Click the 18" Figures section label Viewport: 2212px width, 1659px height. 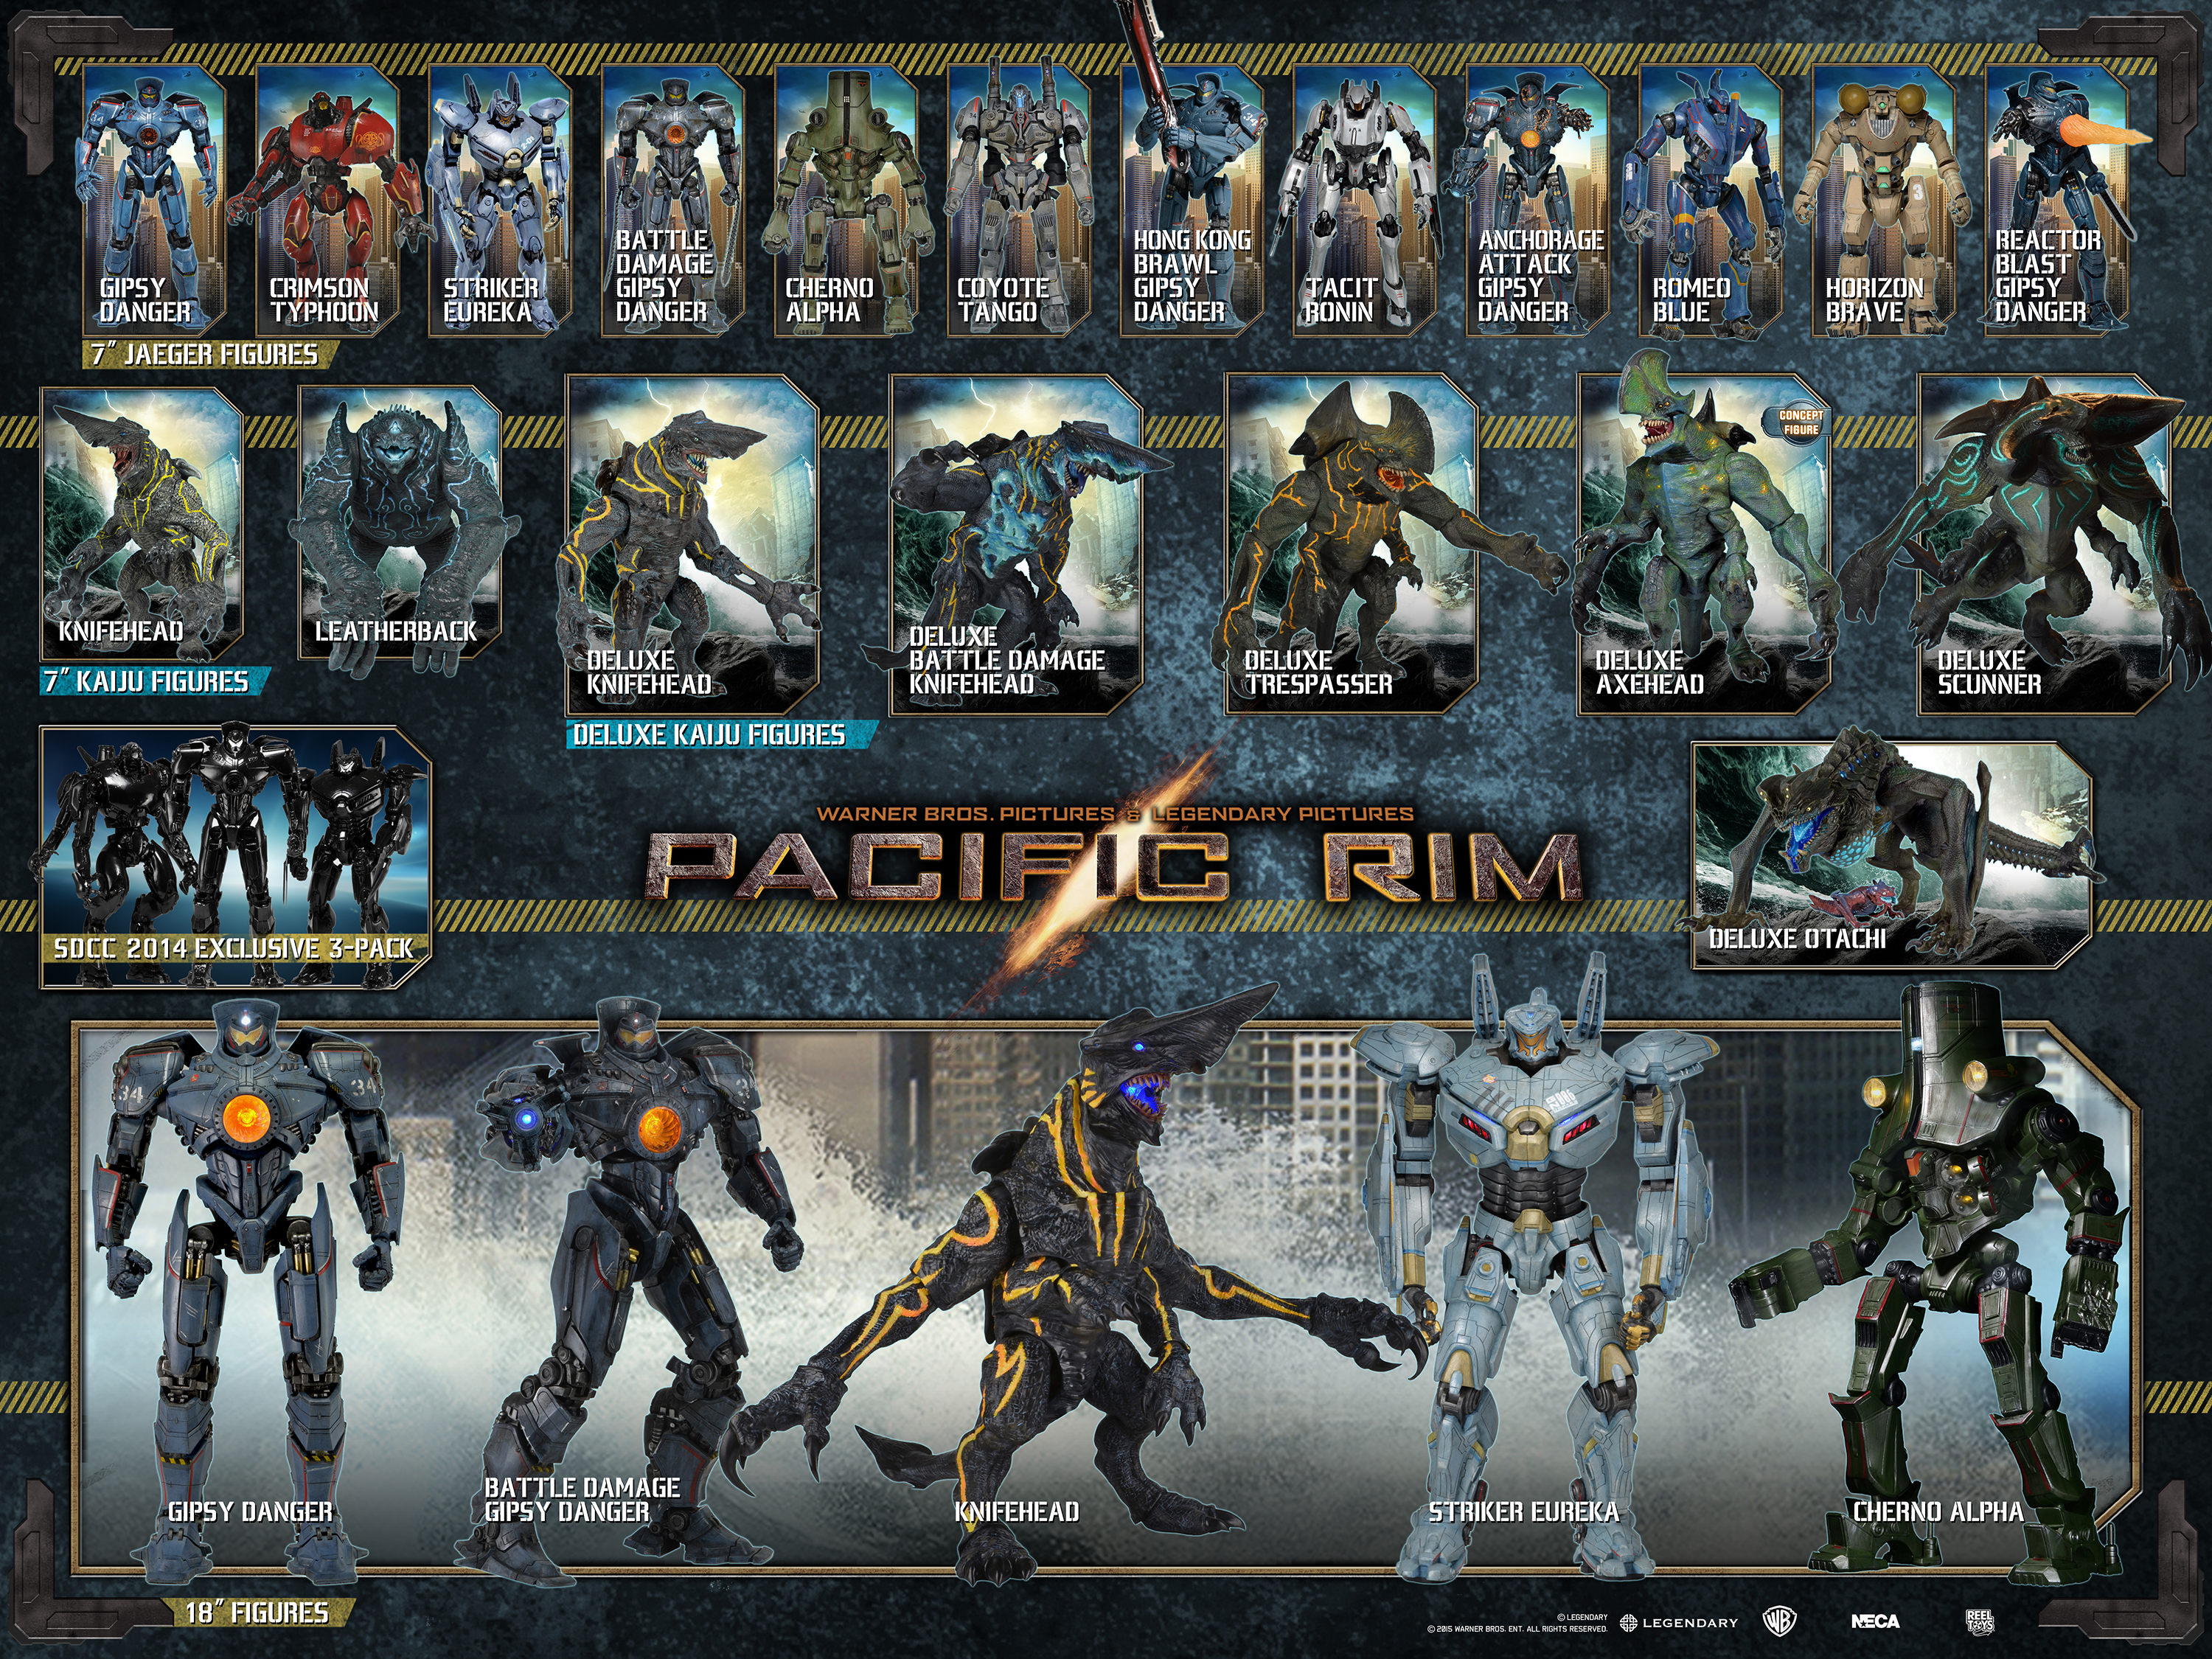257,1612
